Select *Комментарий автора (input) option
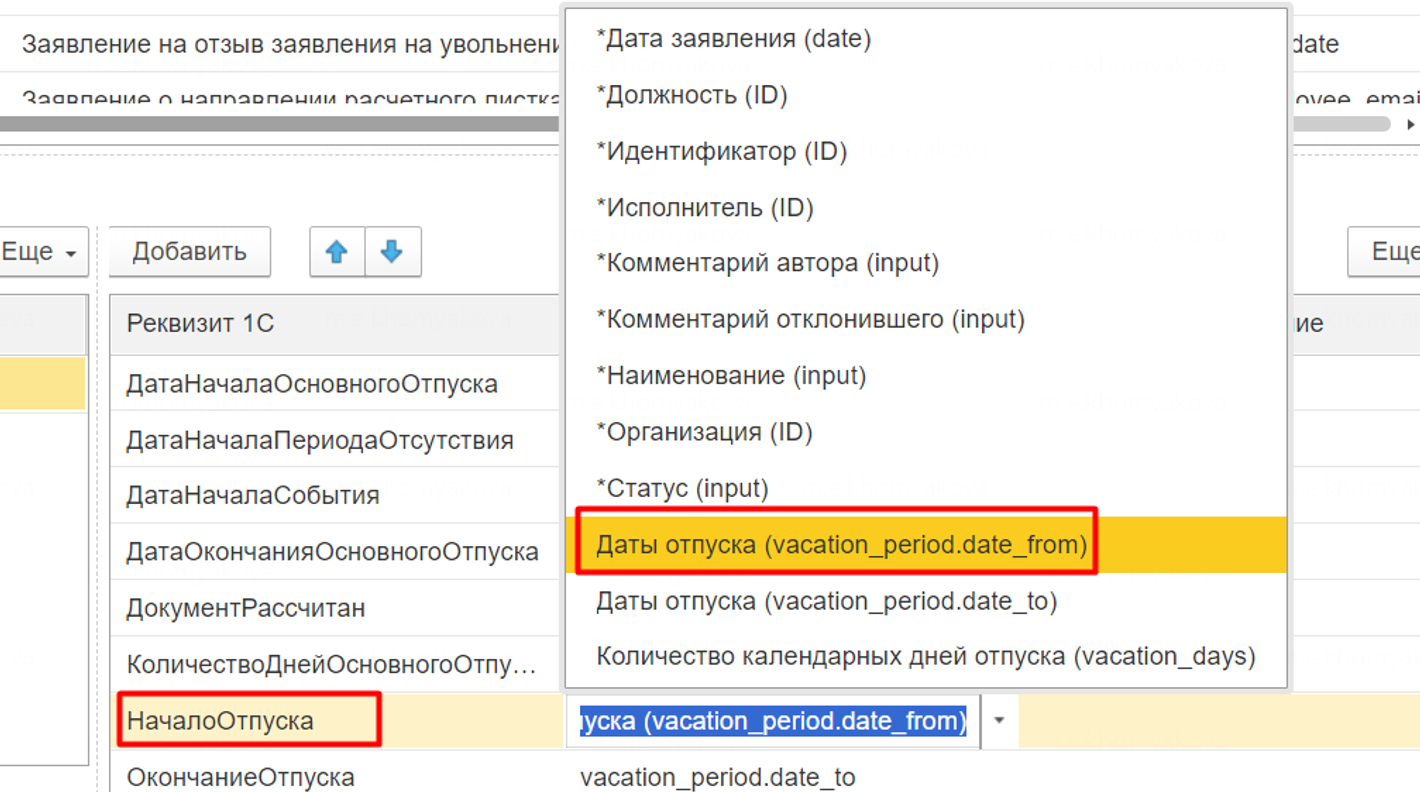The image size is (1420, 792). tap(767, 263)
